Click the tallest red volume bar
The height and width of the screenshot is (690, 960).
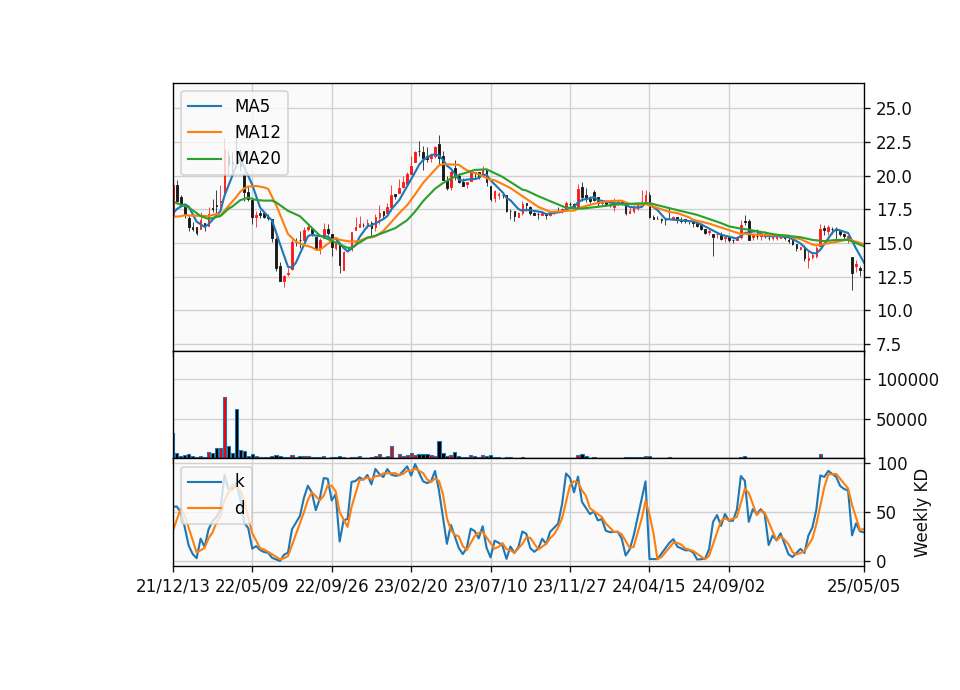(225, 427)
